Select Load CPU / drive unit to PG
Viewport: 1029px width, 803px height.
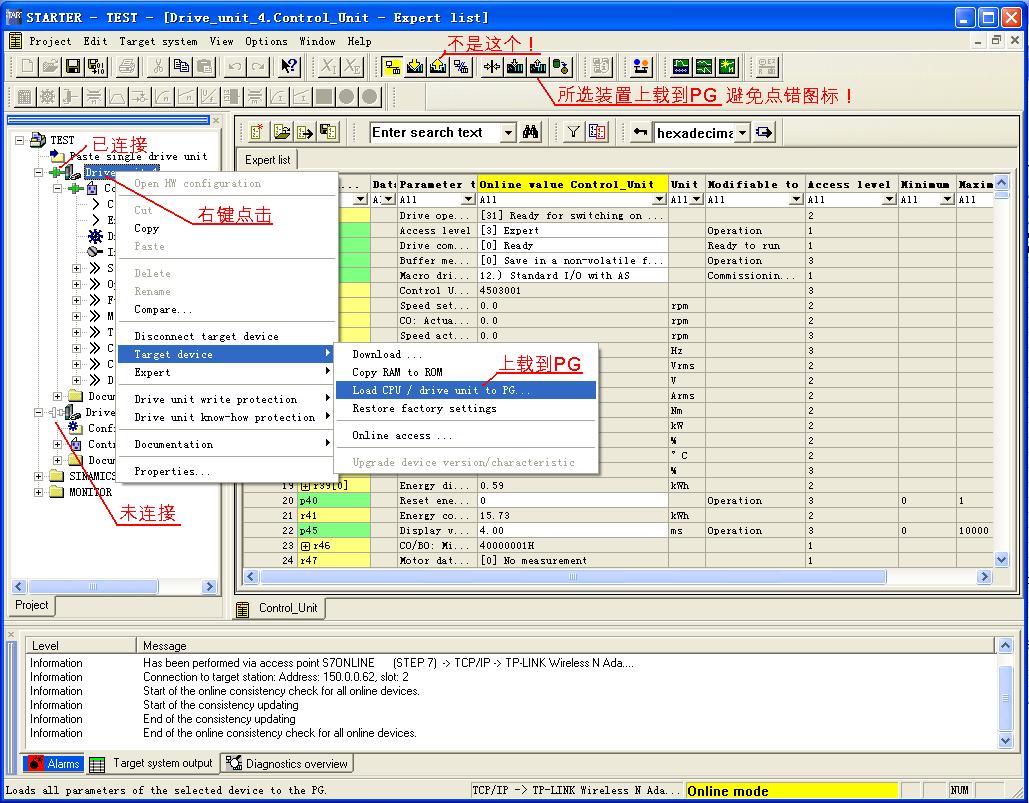pyautogui.click(x=465, y=390)
